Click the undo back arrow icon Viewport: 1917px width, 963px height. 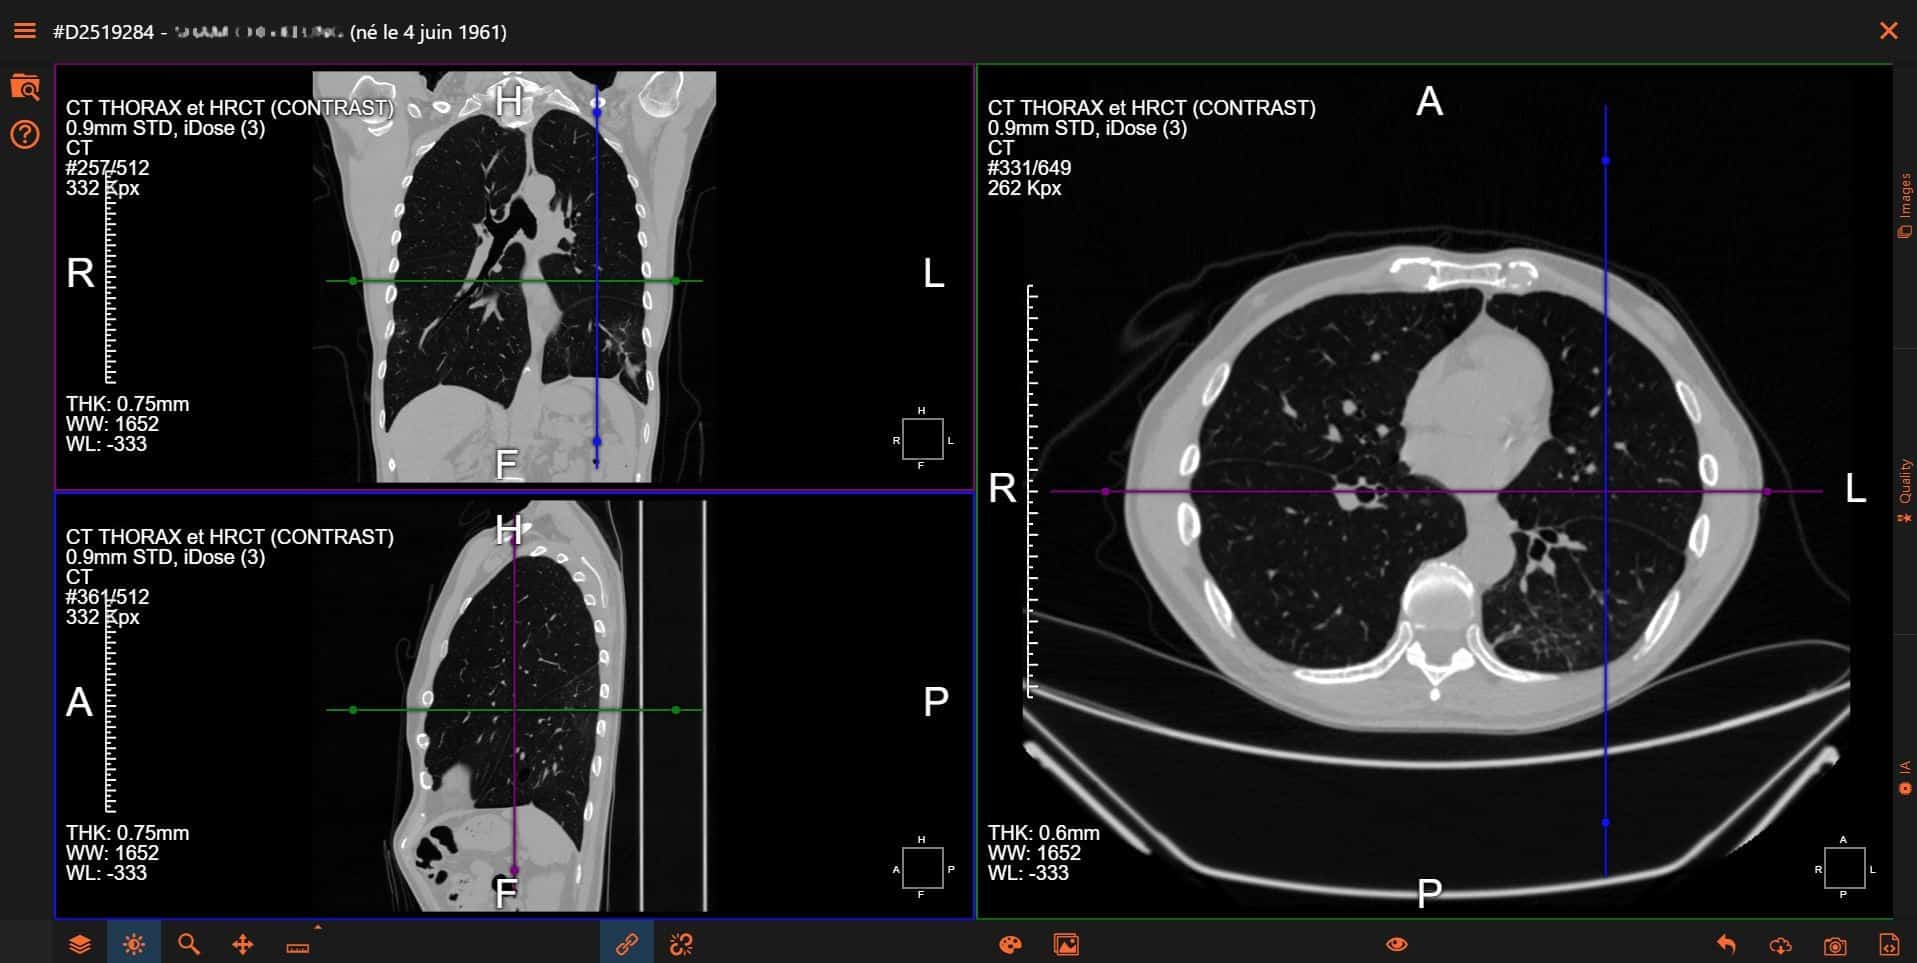1726,944
